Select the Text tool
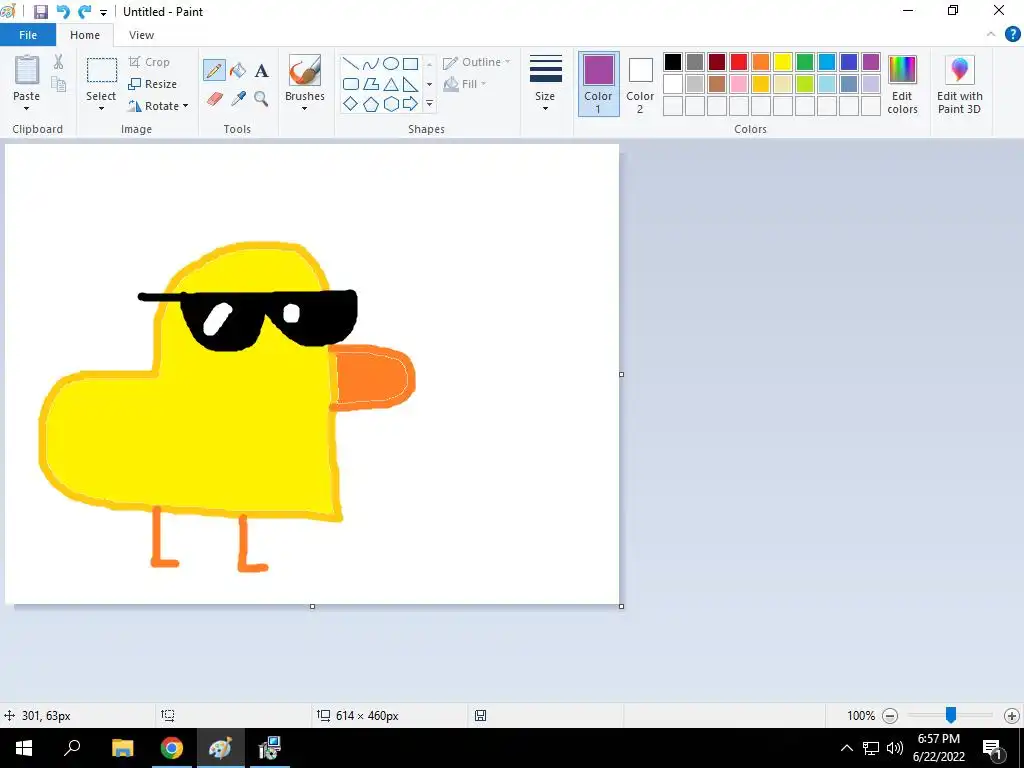 (261, 70)
